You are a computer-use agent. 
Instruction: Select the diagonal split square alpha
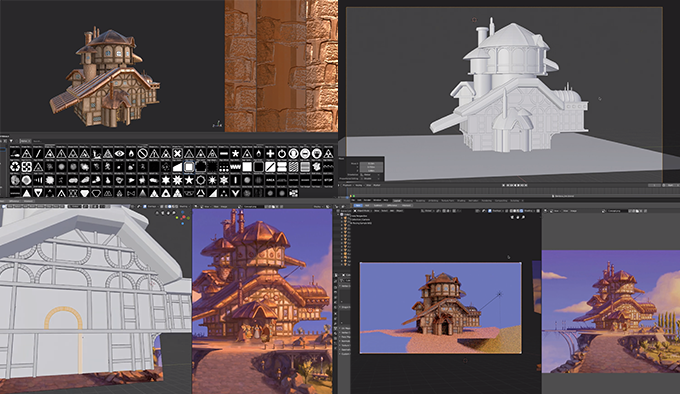(270, 167)
